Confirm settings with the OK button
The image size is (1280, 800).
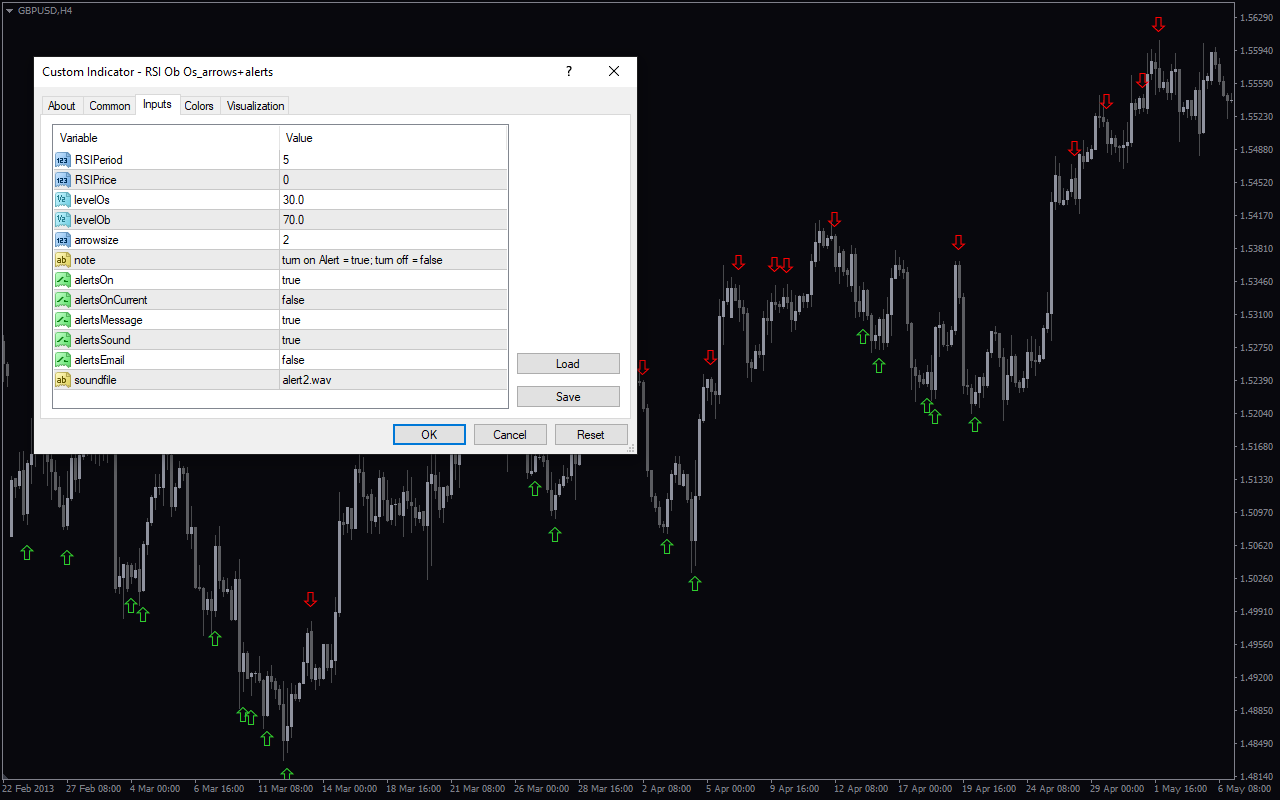[x=429, y=435]
